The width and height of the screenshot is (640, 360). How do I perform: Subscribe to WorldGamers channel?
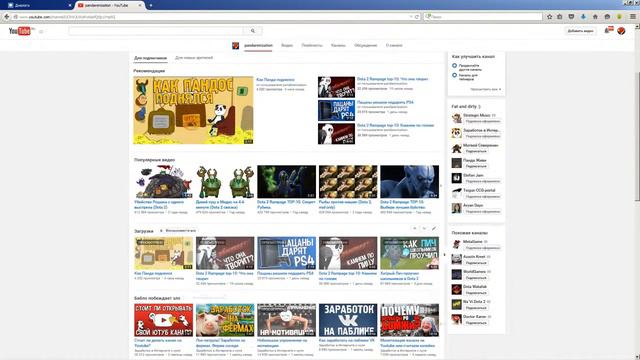pyautogui.click(x=476, y=278)
